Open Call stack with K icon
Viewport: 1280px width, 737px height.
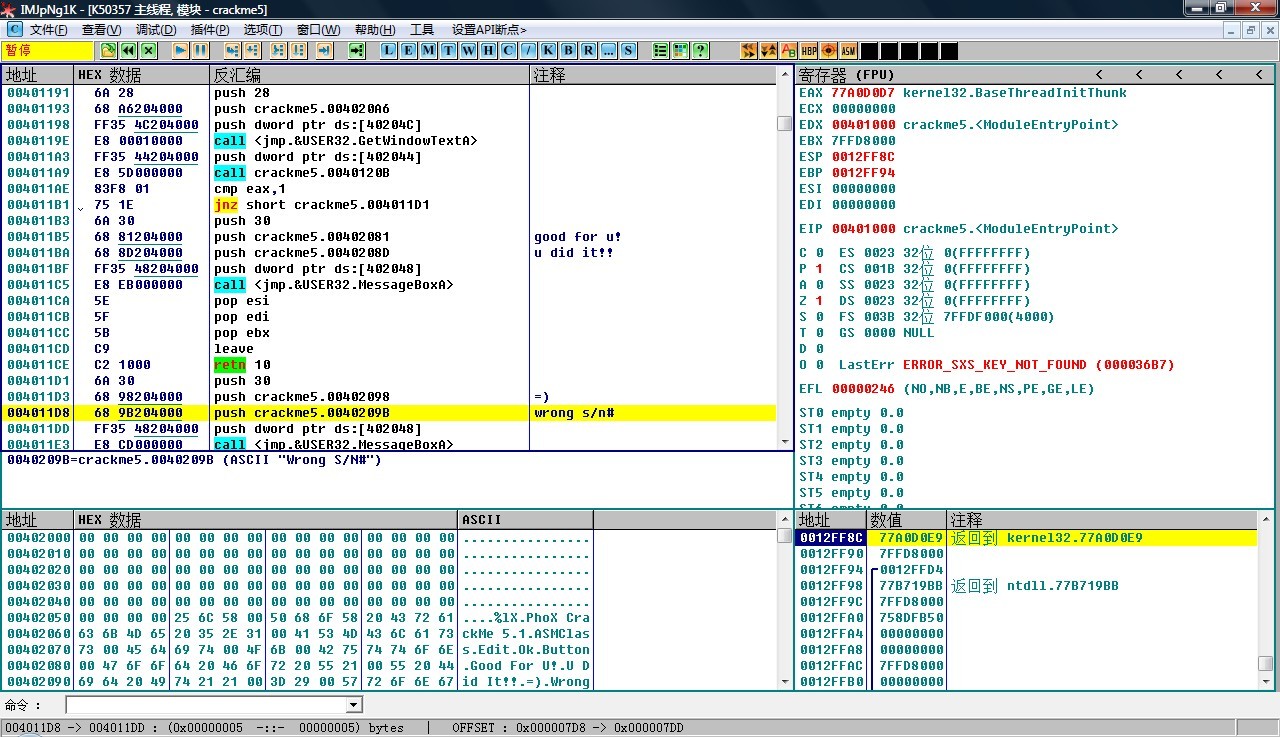point(549,50)
